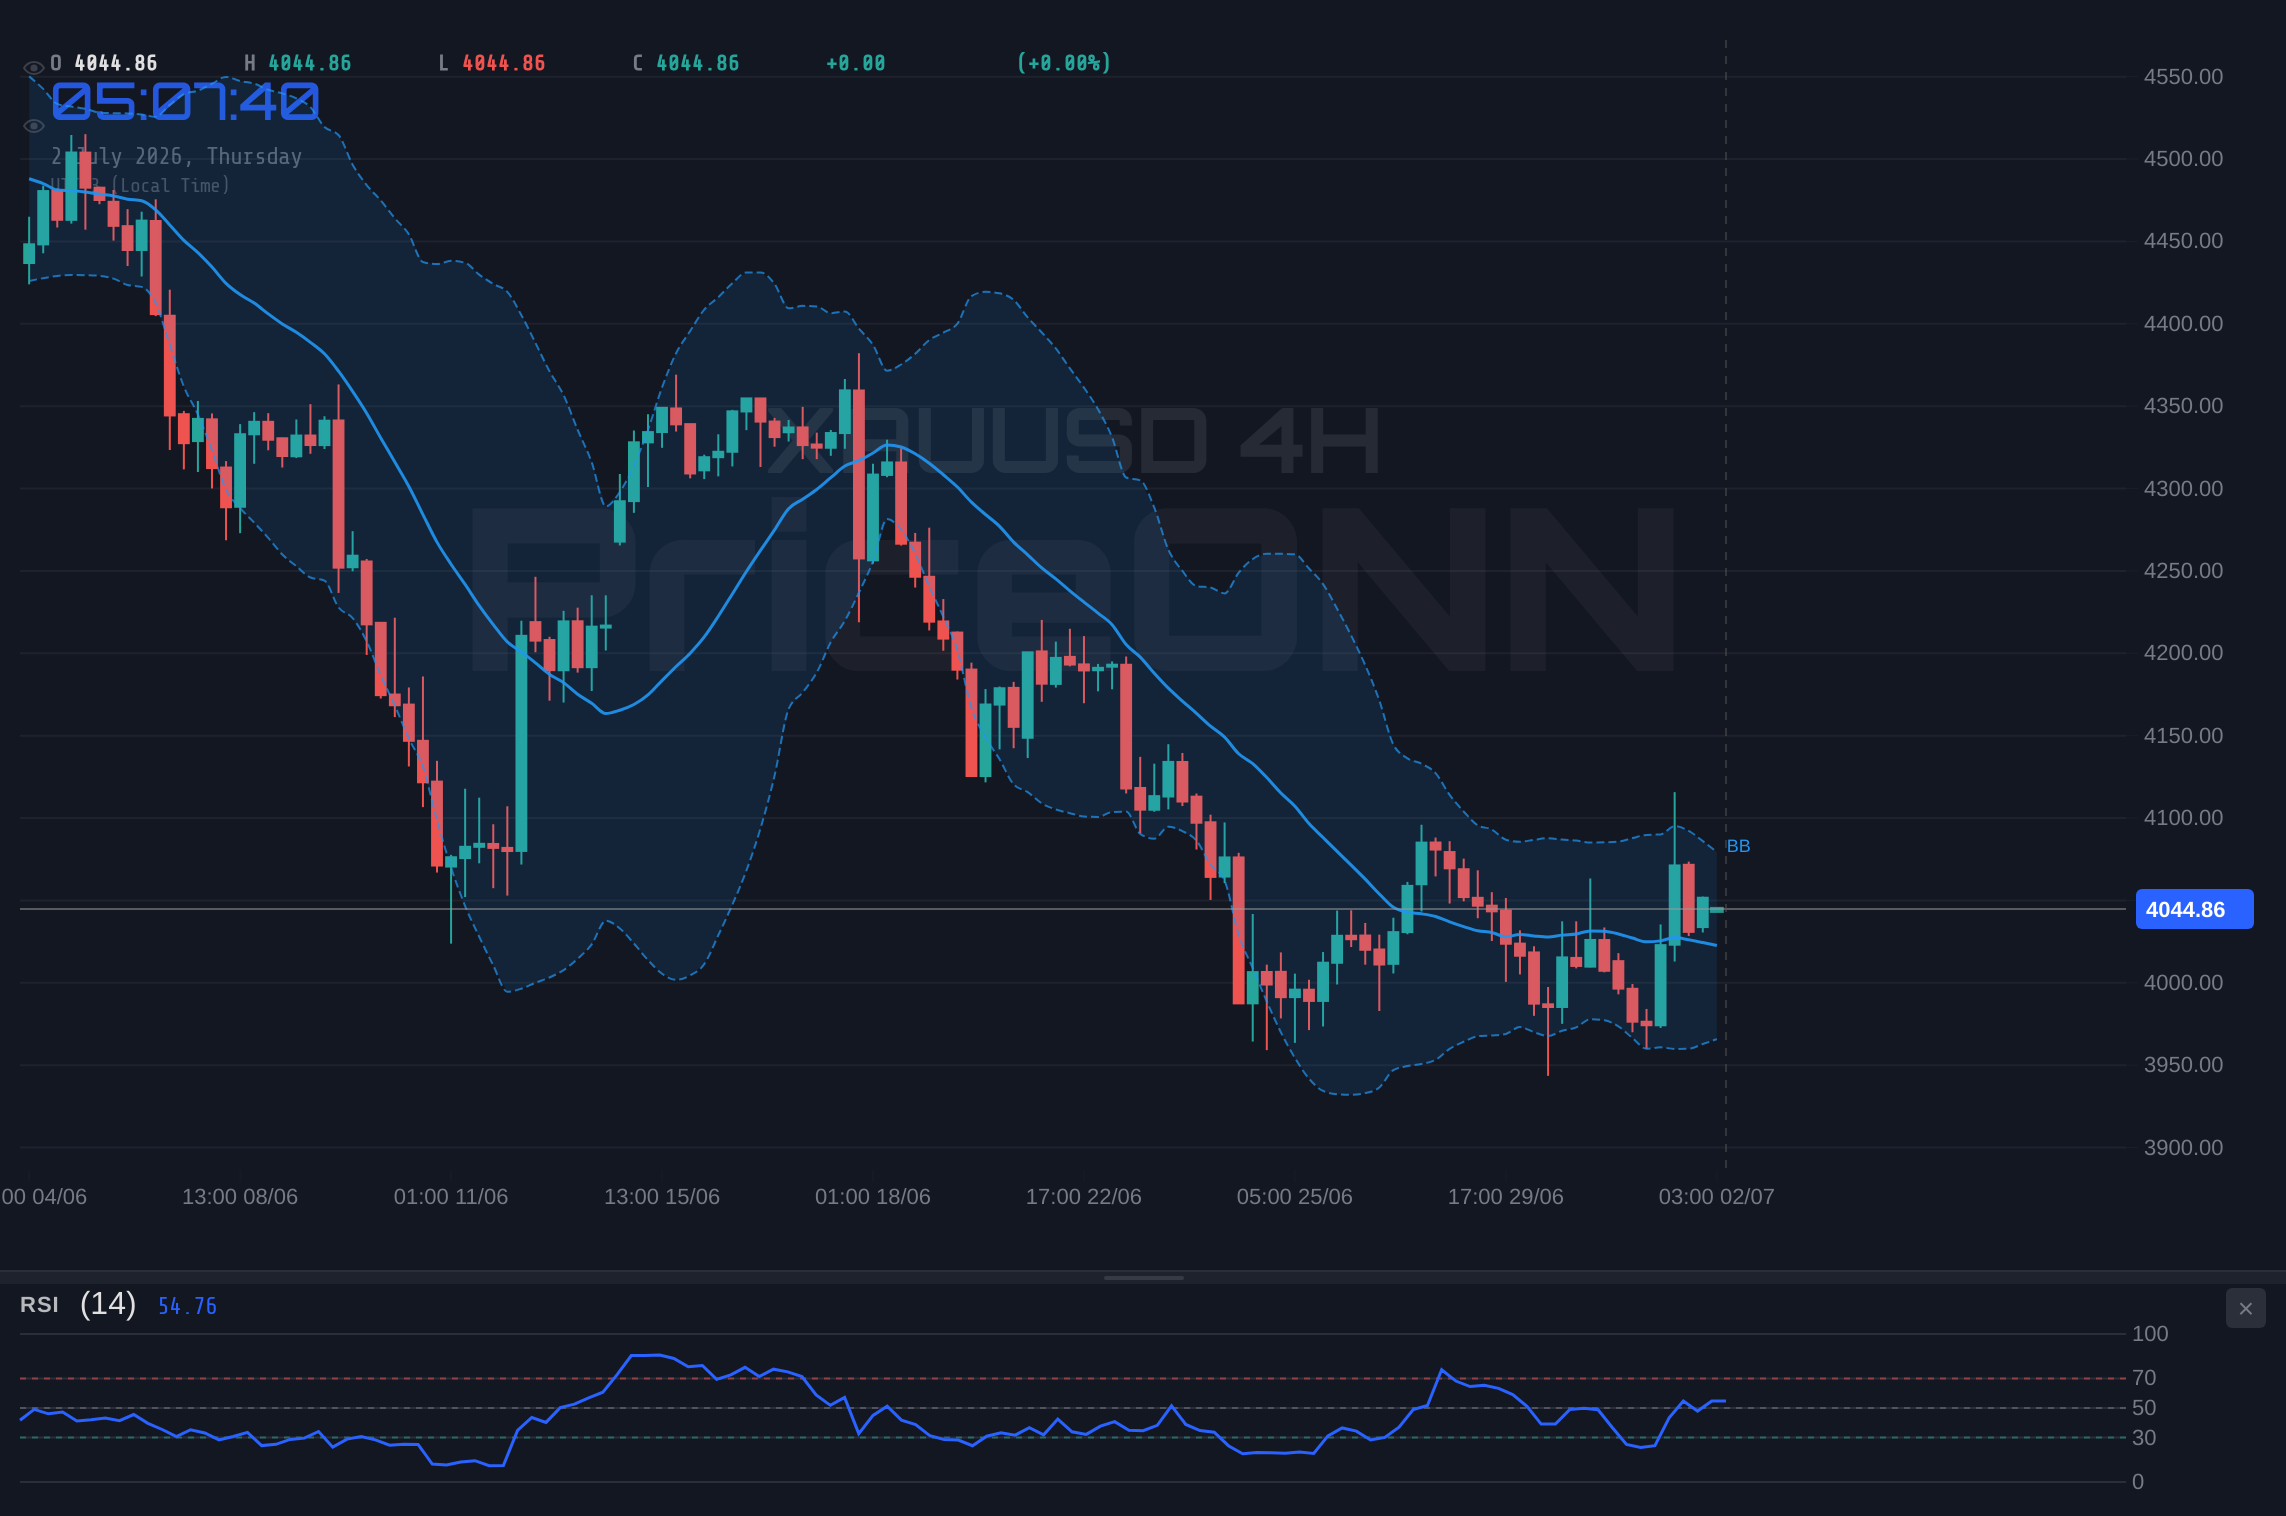Click the RSI period value (14)
The width and height of the screenshot is (2286, 1516).
tap(108, 1304)
